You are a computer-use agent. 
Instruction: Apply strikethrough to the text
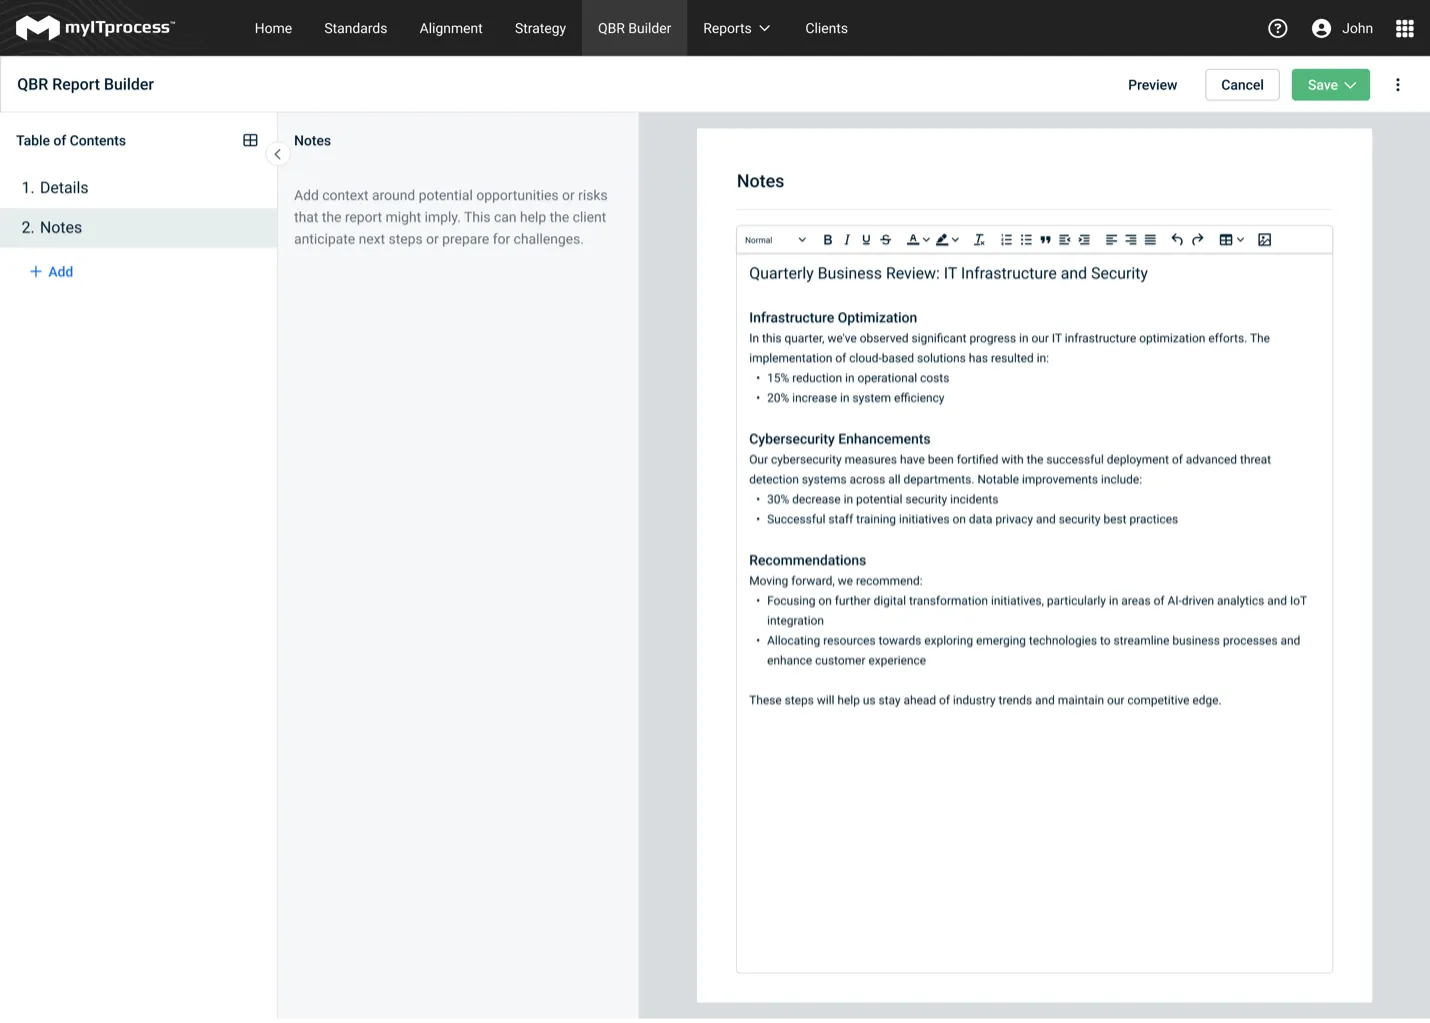(886, 240)
